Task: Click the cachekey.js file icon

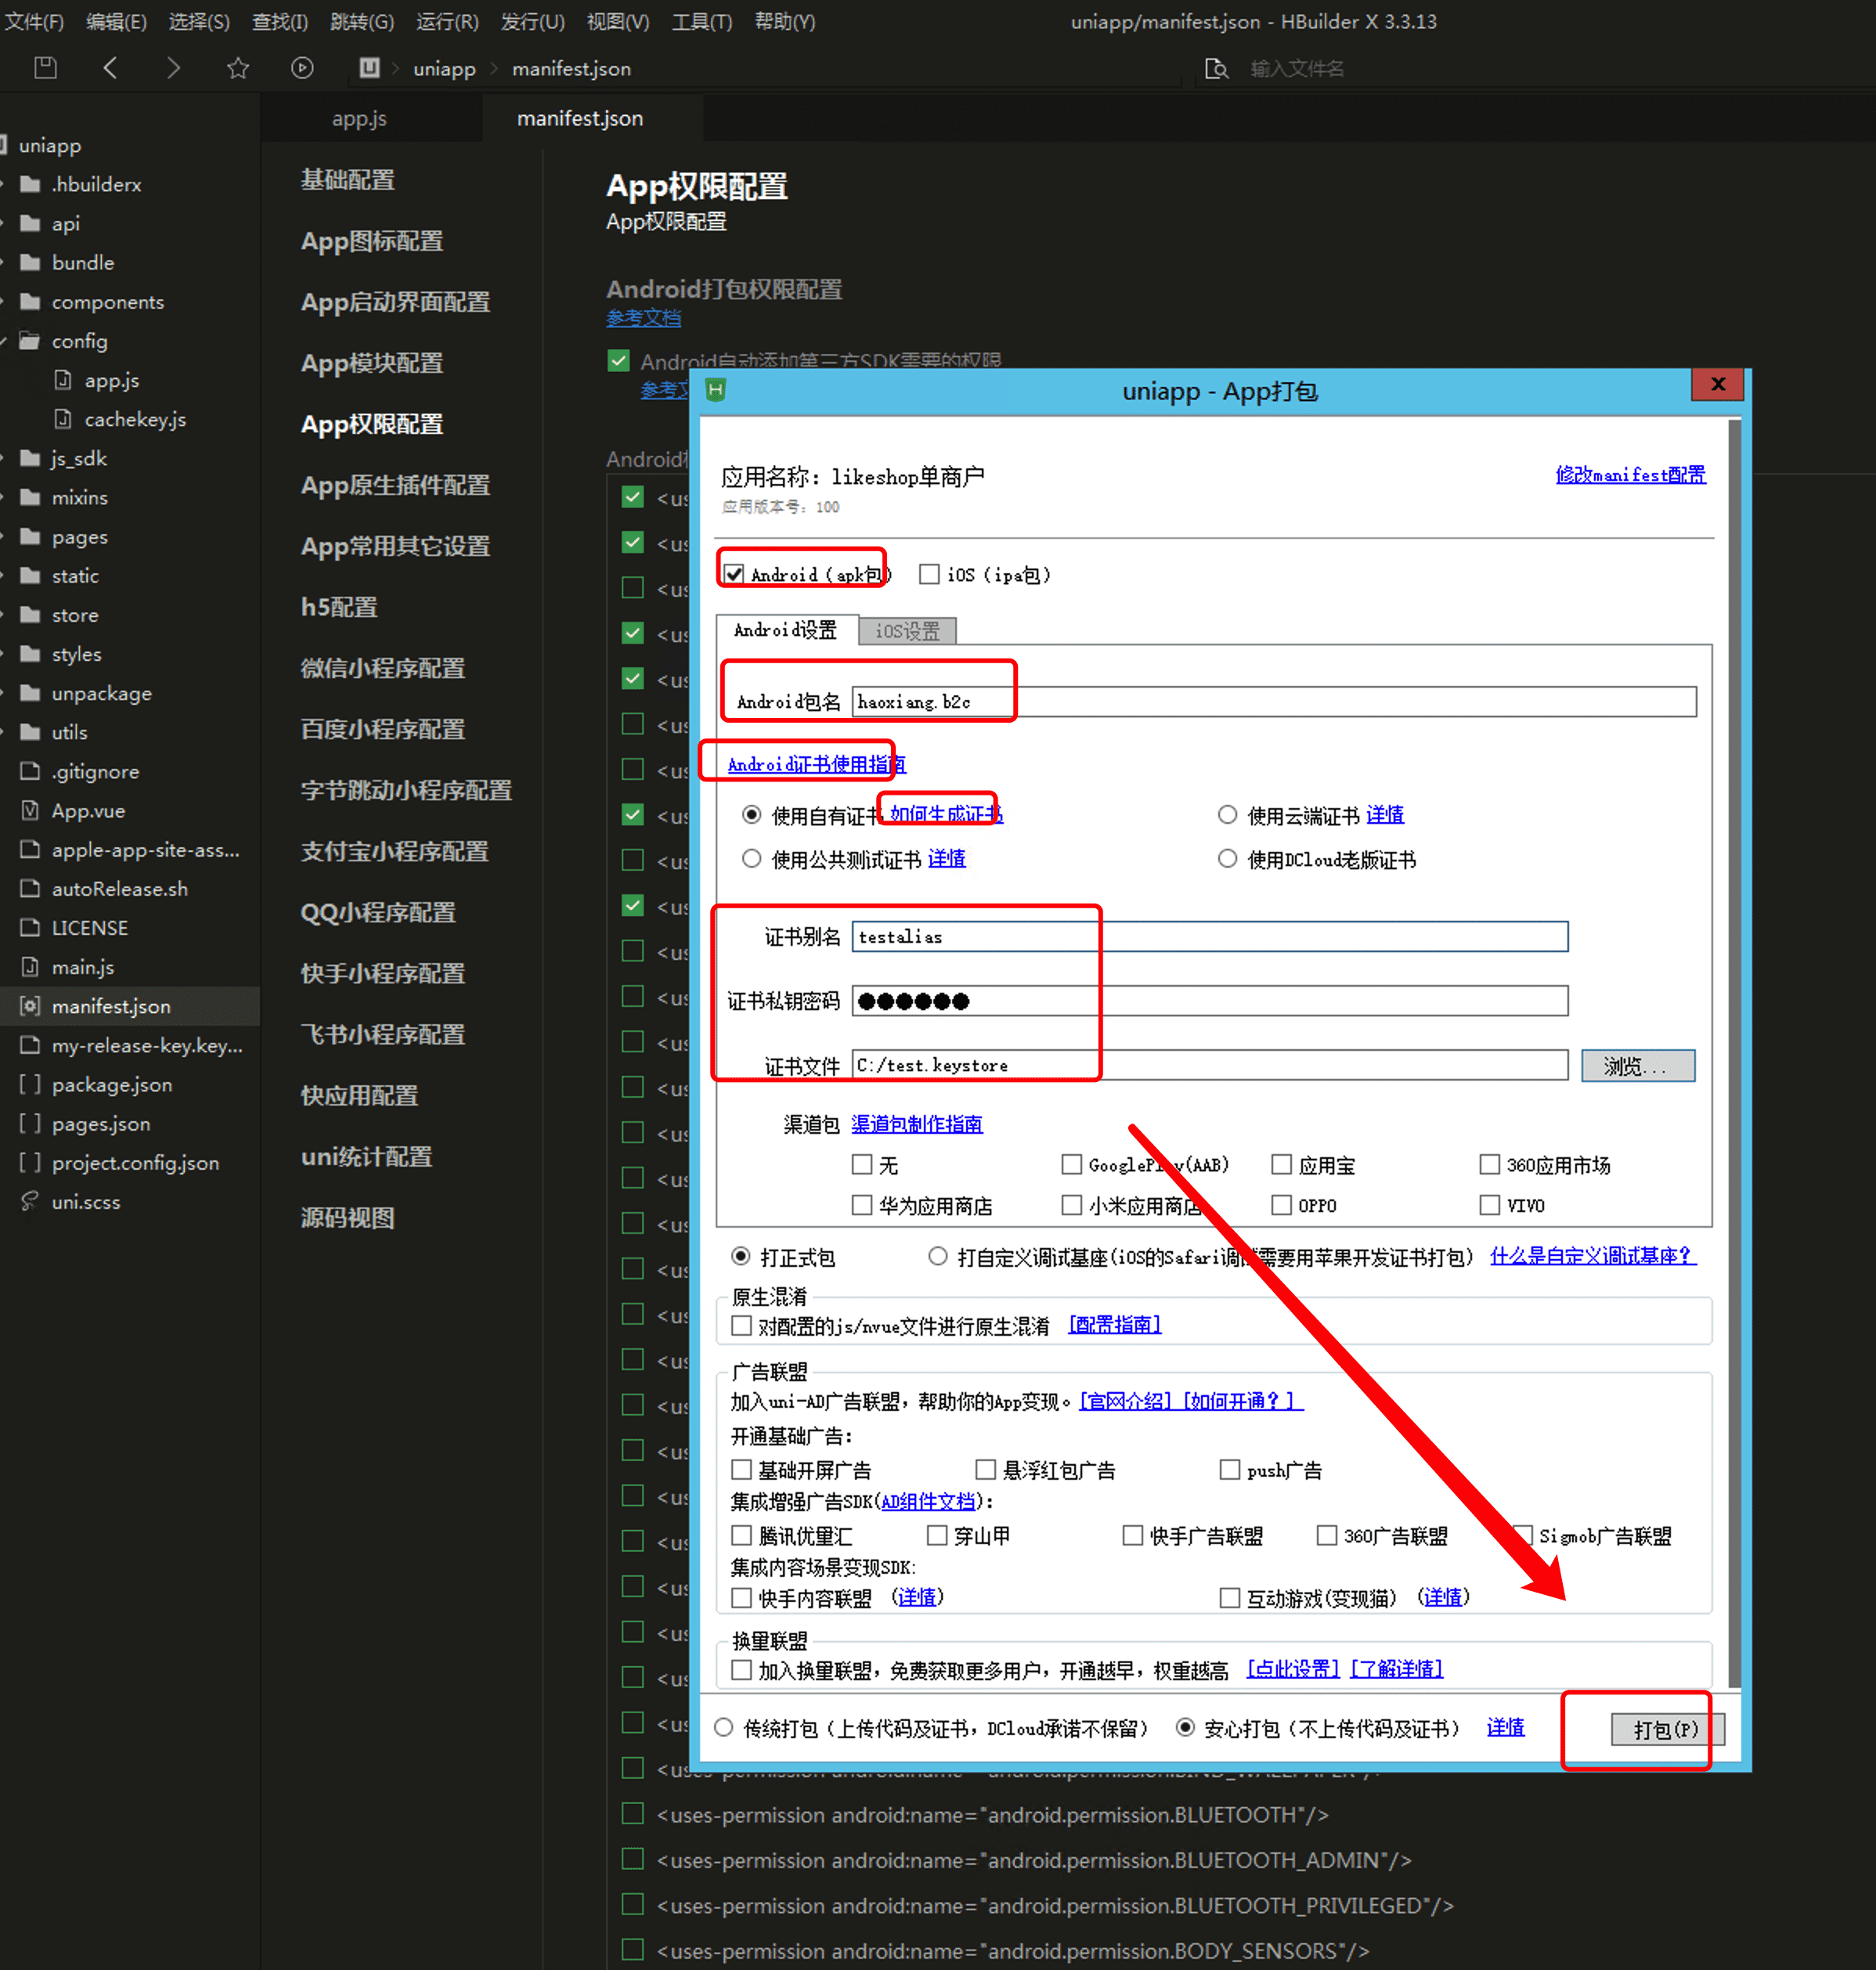Action: pyautogui.click(x=63, y=419)
